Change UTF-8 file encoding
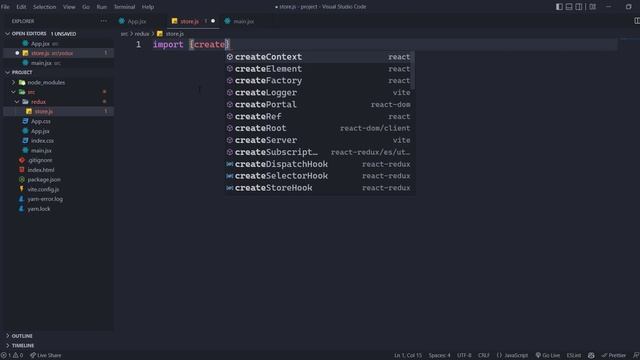 click(x=464, y=356)
